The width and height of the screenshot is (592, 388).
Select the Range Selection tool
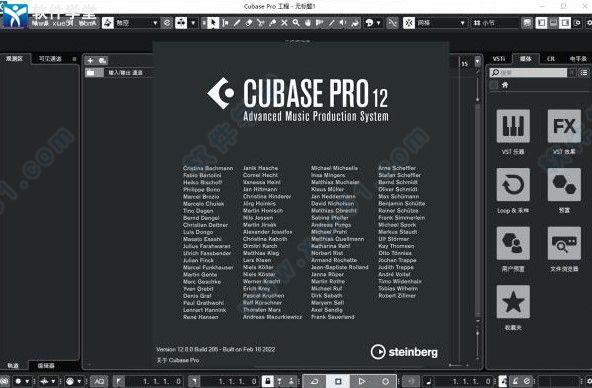(x=225, y=23)
